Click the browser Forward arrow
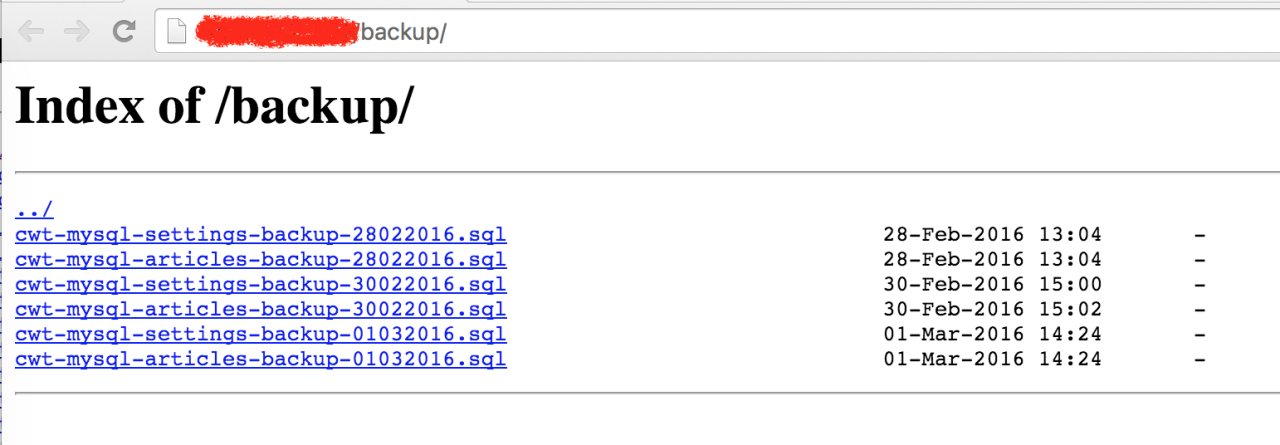 coord(77,32)
